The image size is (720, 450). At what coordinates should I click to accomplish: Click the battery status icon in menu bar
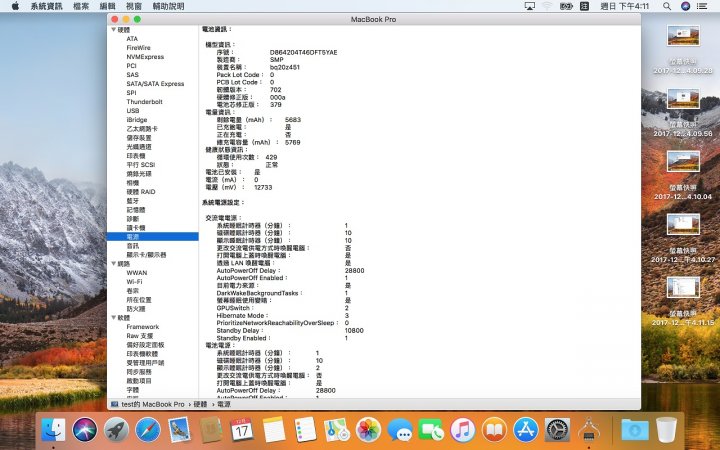(566, 6)
